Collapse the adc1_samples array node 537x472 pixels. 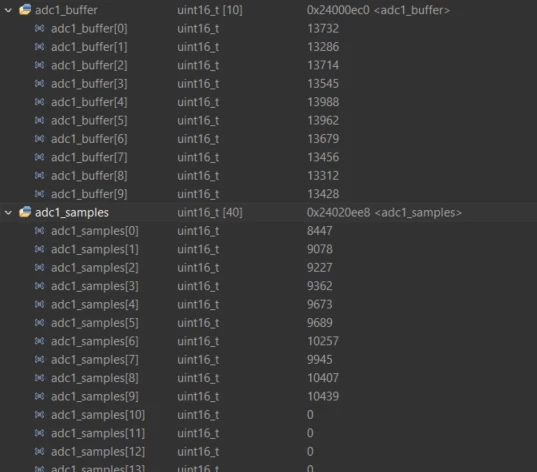pos(8,213)
